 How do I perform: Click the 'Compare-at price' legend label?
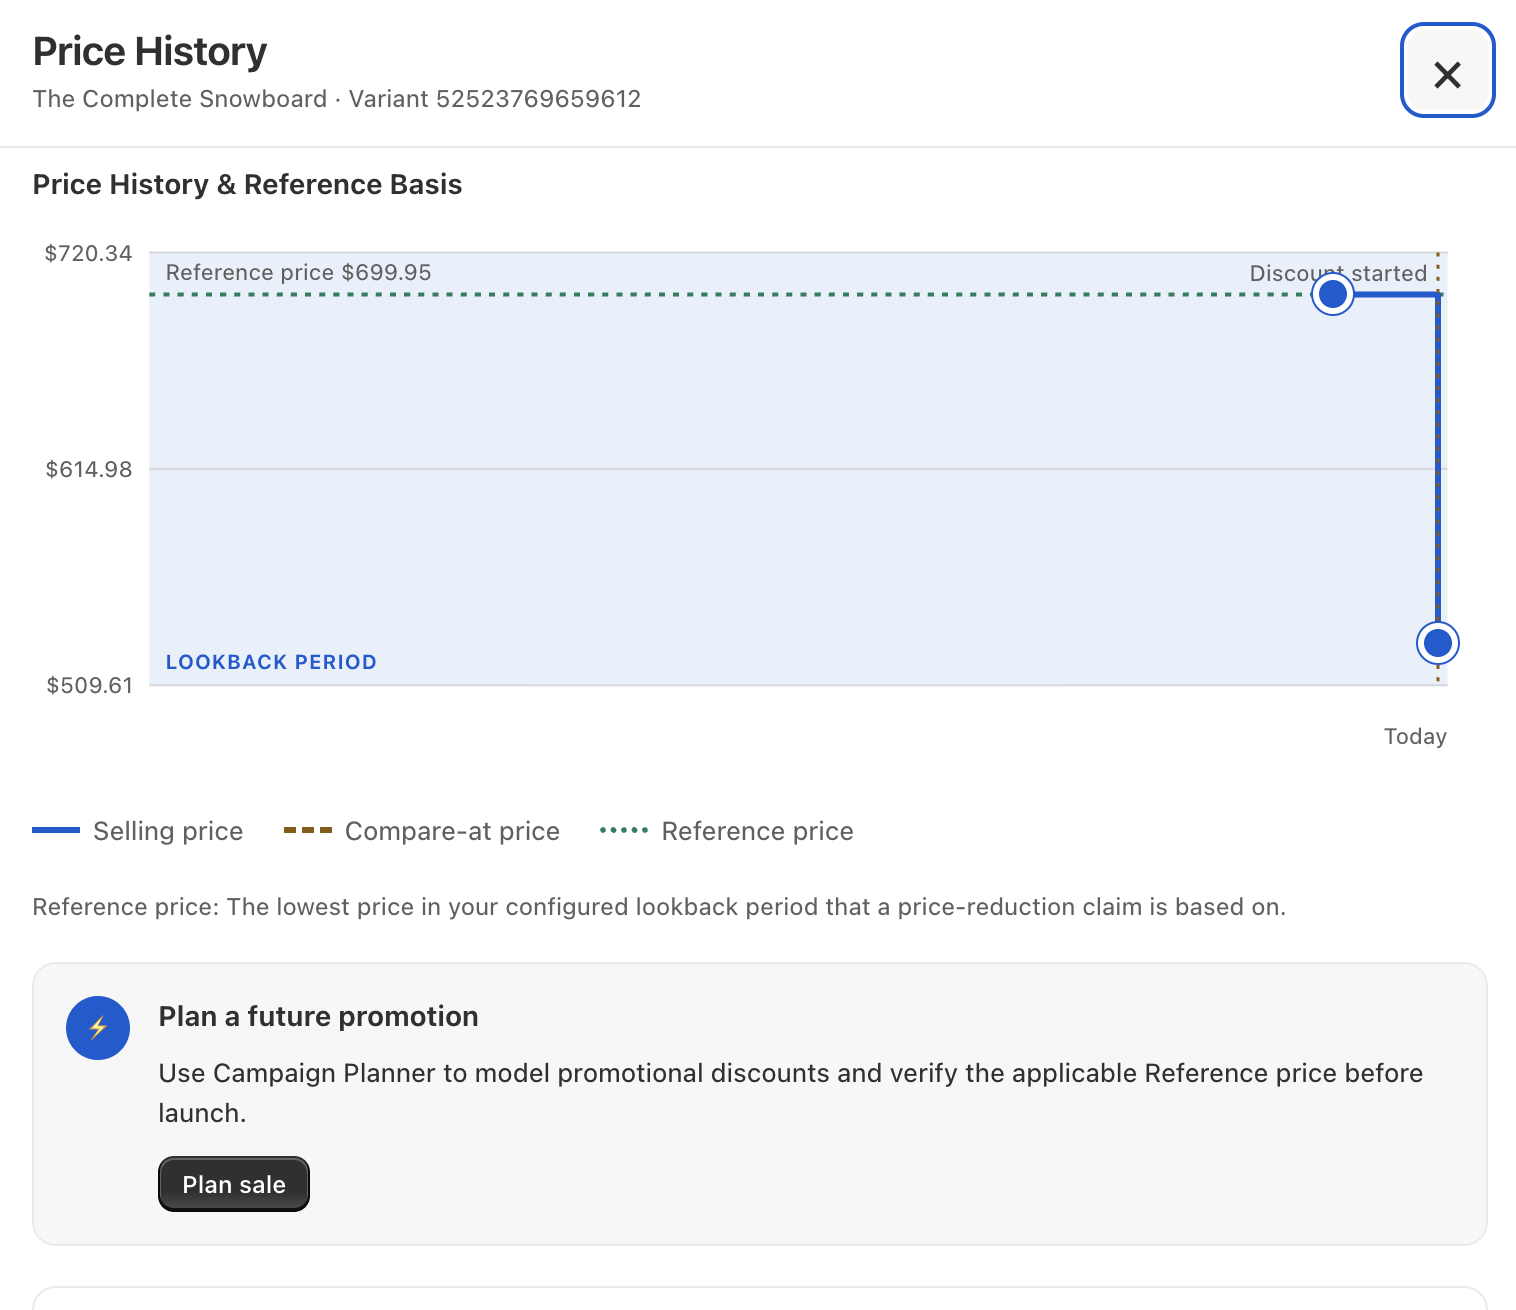pyautogui.click(x=452, y=831)
